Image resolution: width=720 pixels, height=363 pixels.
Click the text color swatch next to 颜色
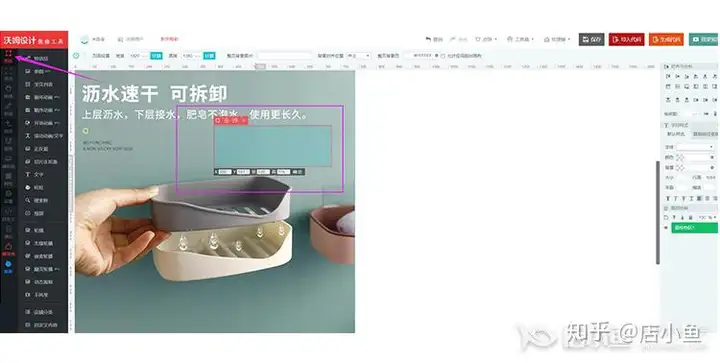pyautogui.click(x=680, y=157)
